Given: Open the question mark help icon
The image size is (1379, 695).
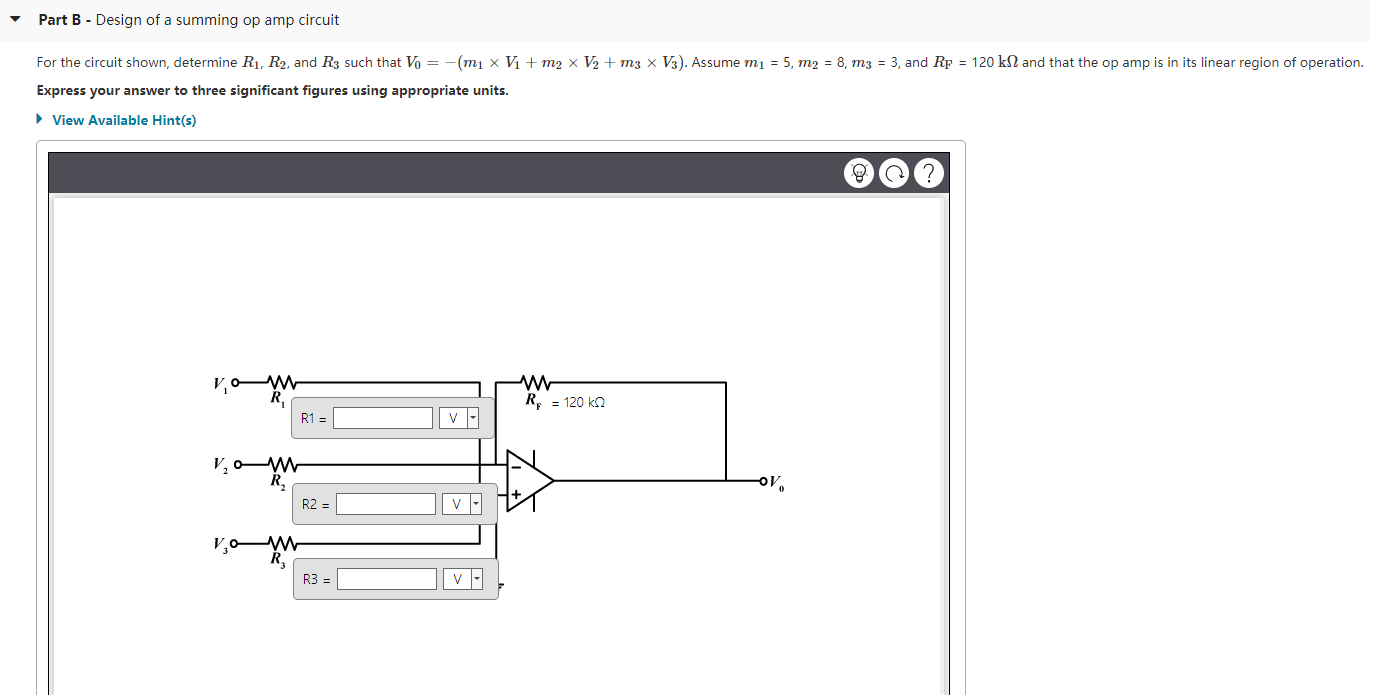Looking at the screenshot, I should 928,172.
